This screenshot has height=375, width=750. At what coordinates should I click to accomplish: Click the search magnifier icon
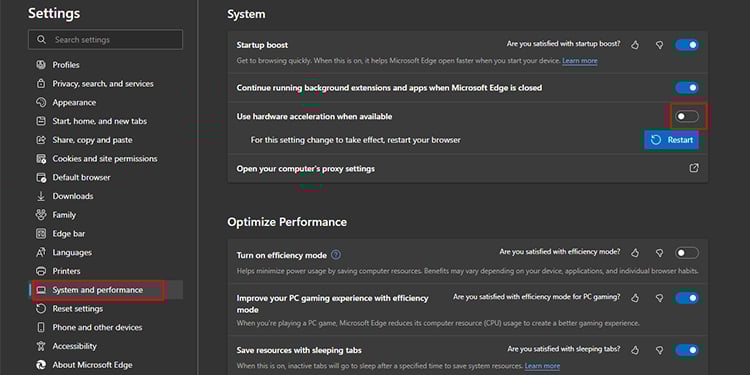click(42, 40)
